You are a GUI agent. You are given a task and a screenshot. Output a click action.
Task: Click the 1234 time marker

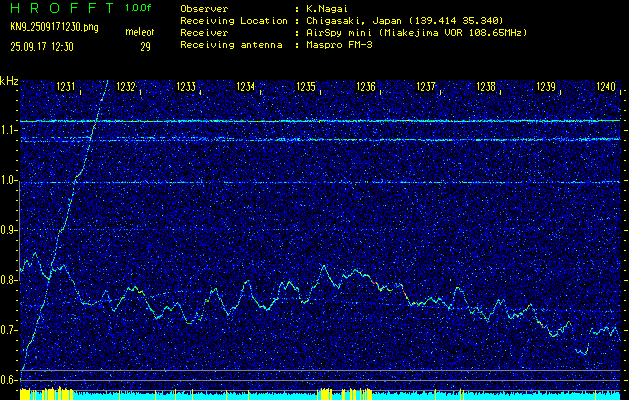(246, 86)
